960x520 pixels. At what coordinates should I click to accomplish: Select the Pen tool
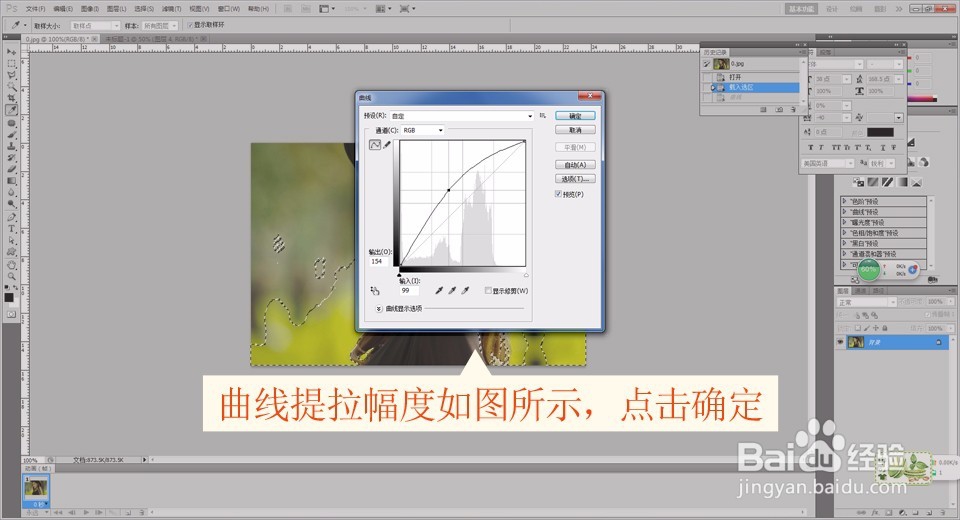11,217
